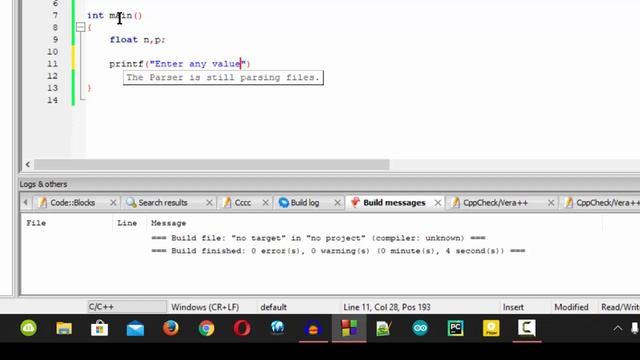Click the Line 11, Col 28 position status
Viewport: 640px width, 360px height.
(x=387, y=307)
